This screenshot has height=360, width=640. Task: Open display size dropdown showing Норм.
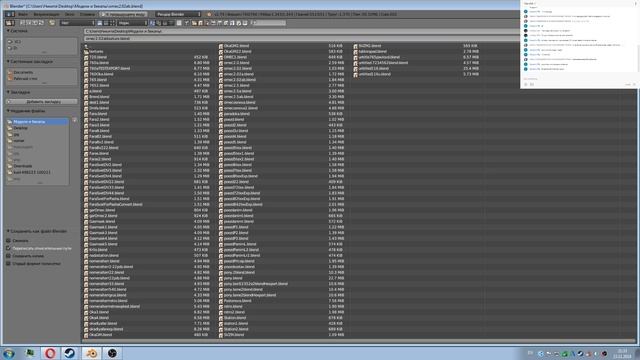tap(132, 23)
